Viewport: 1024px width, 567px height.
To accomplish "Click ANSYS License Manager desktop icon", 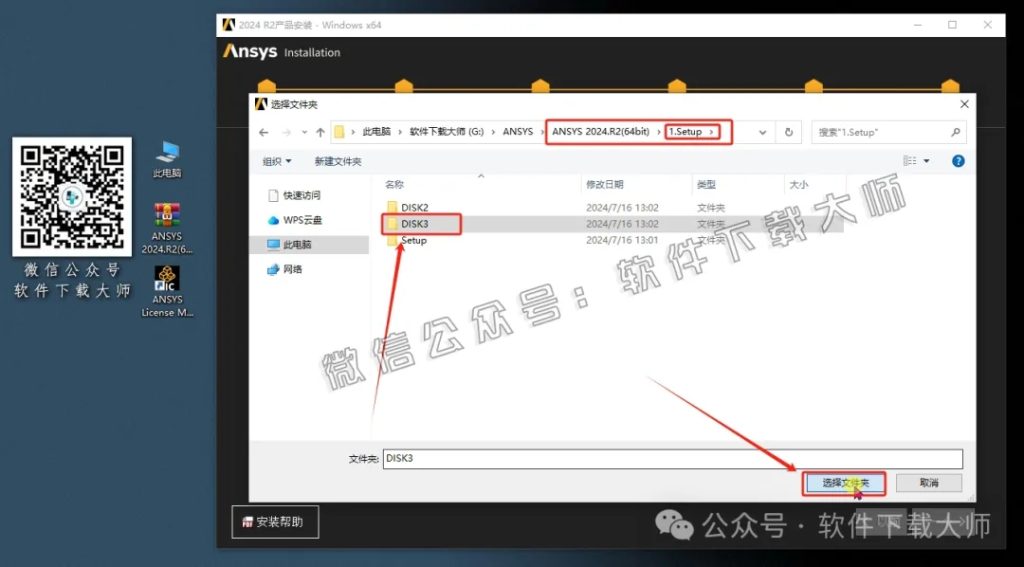I will (167, 291).
